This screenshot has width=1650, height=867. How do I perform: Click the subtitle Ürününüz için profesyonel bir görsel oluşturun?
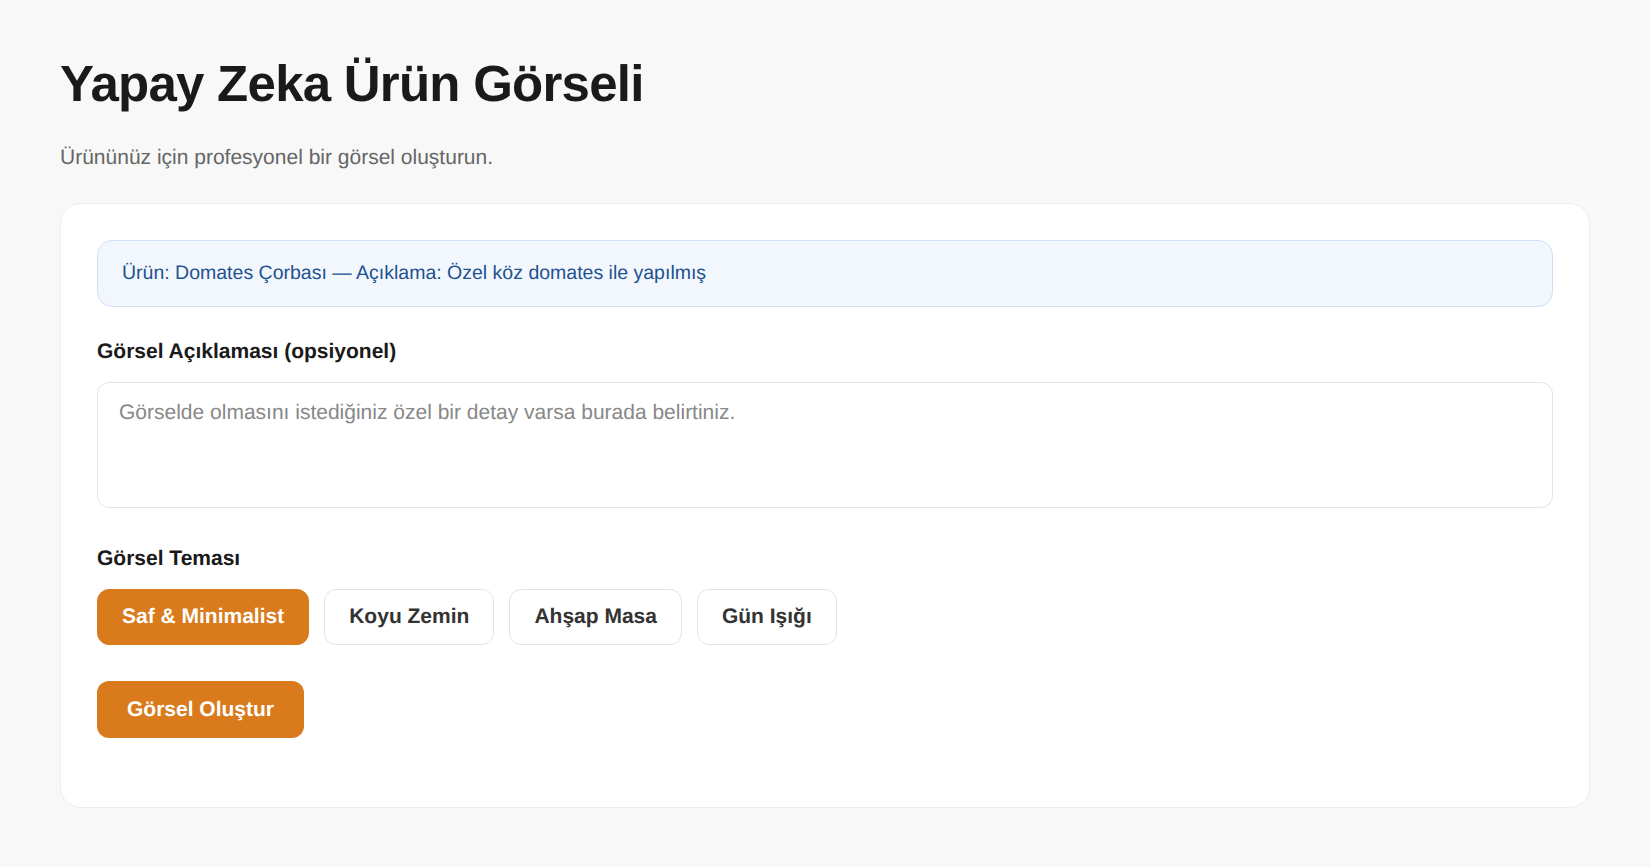click(x=276, y=157)
